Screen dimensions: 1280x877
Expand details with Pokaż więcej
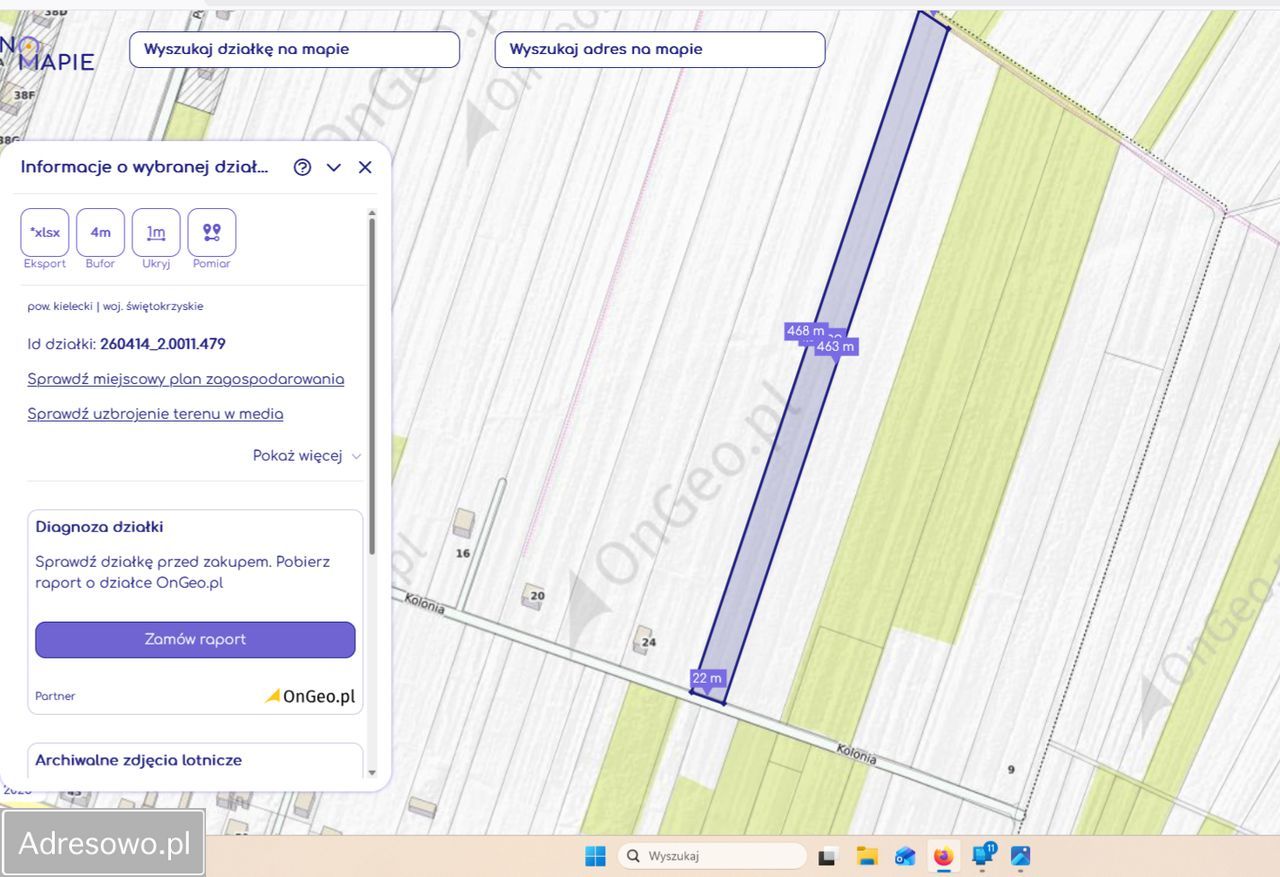pos(307,455)
